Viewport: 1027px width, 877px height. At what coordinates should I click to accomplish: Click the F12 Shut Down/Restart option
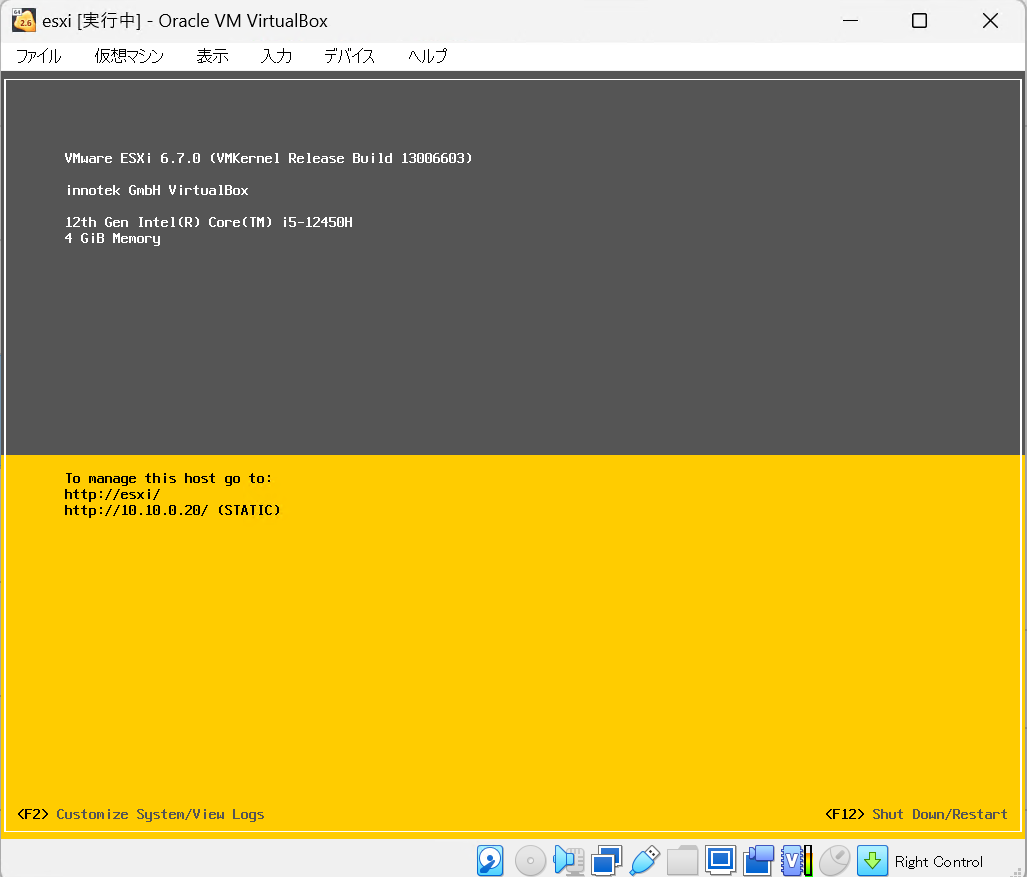[x=916, y=814]
